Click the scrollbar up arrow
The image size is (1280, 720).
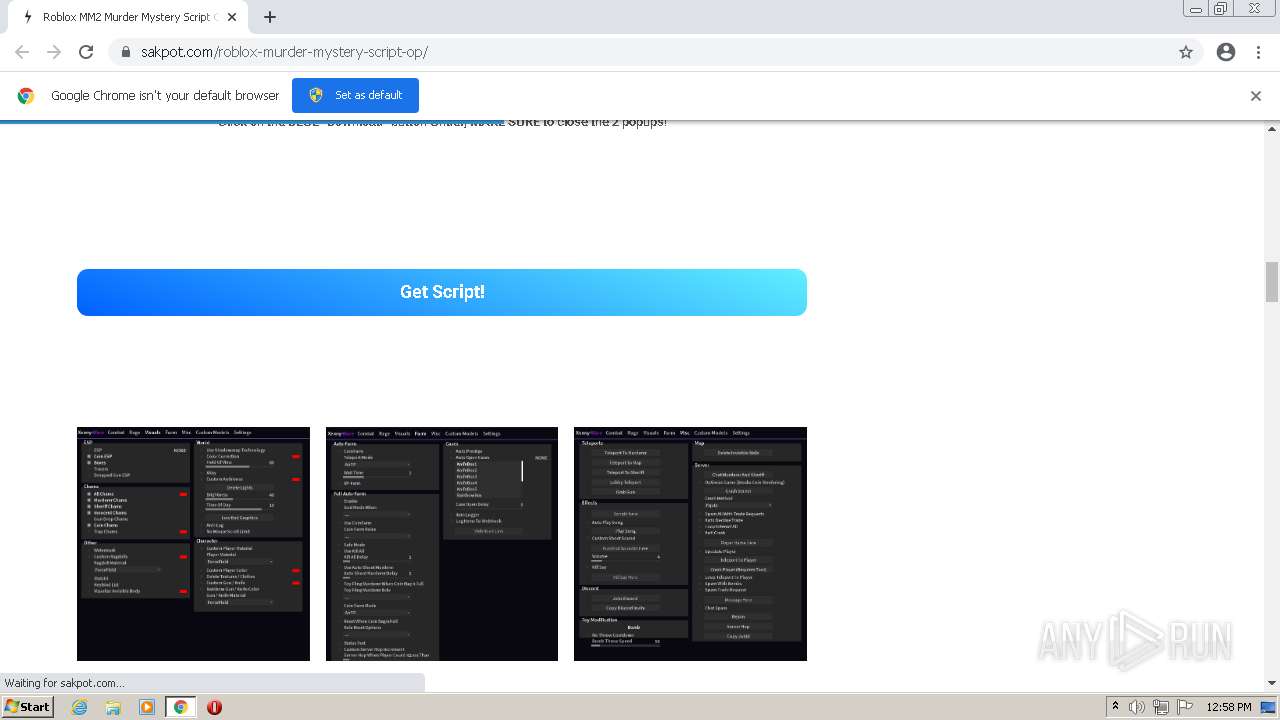(x=1272, y=129)
